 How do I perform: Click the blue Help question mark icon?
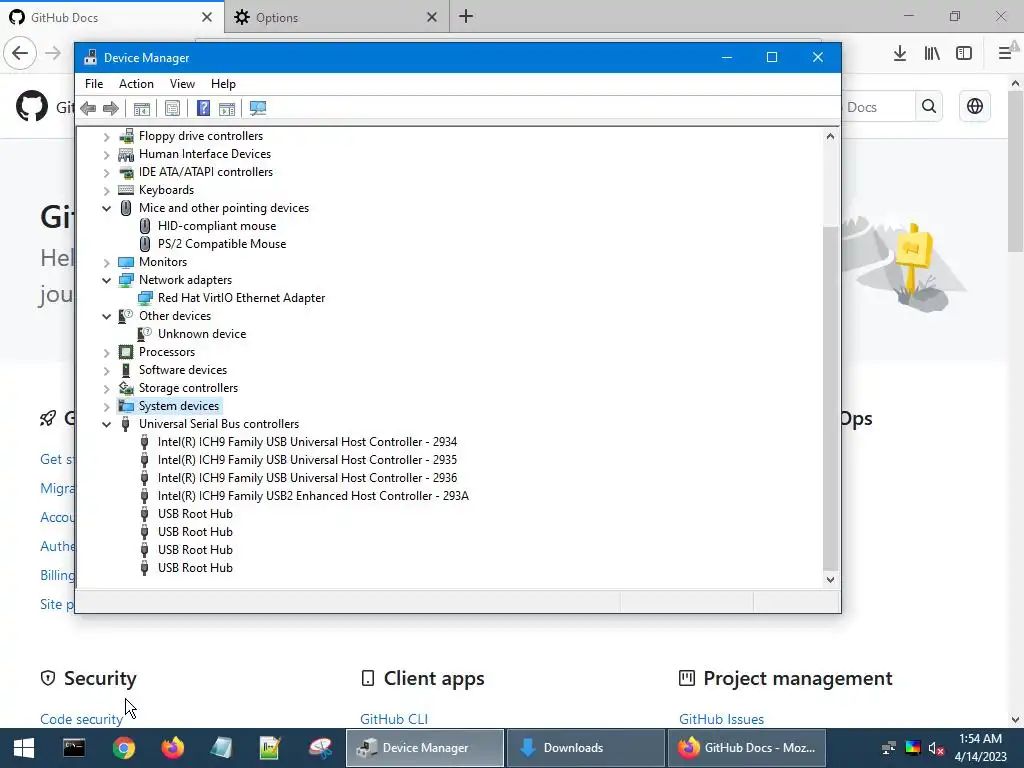(203, 108)
